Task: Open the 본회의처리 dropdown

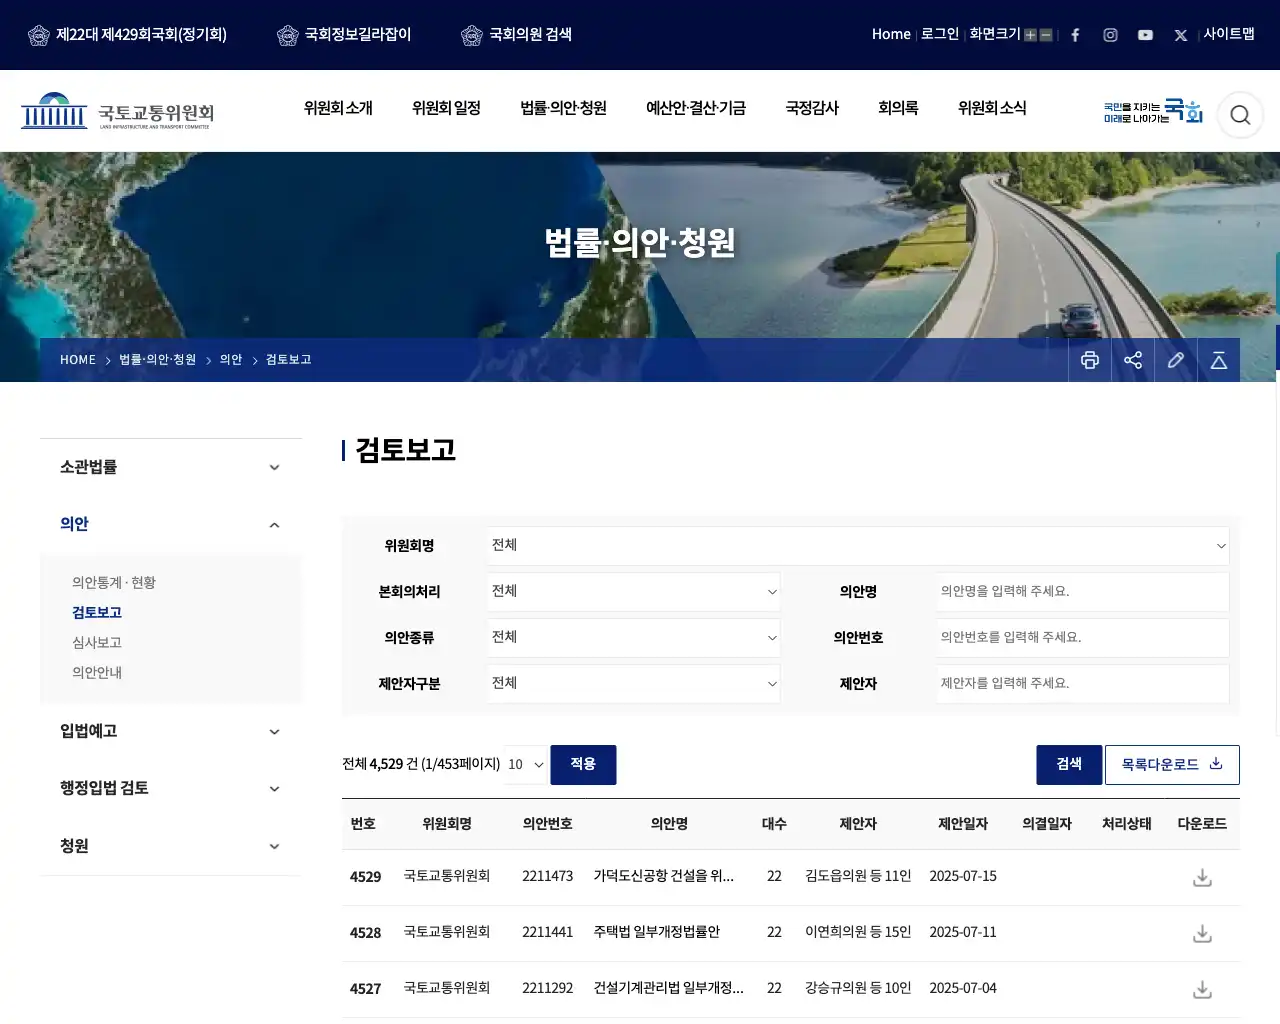Action: coord(634,591)
